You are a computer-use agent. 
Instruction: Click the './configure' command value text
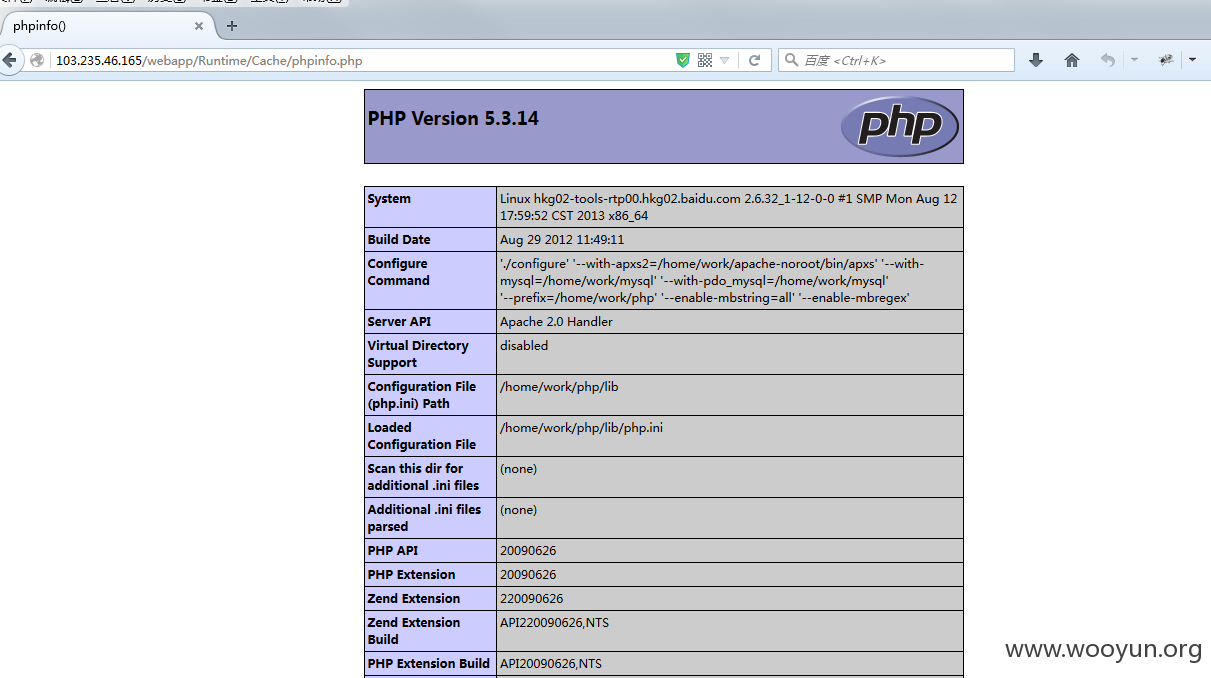[712, 280]
